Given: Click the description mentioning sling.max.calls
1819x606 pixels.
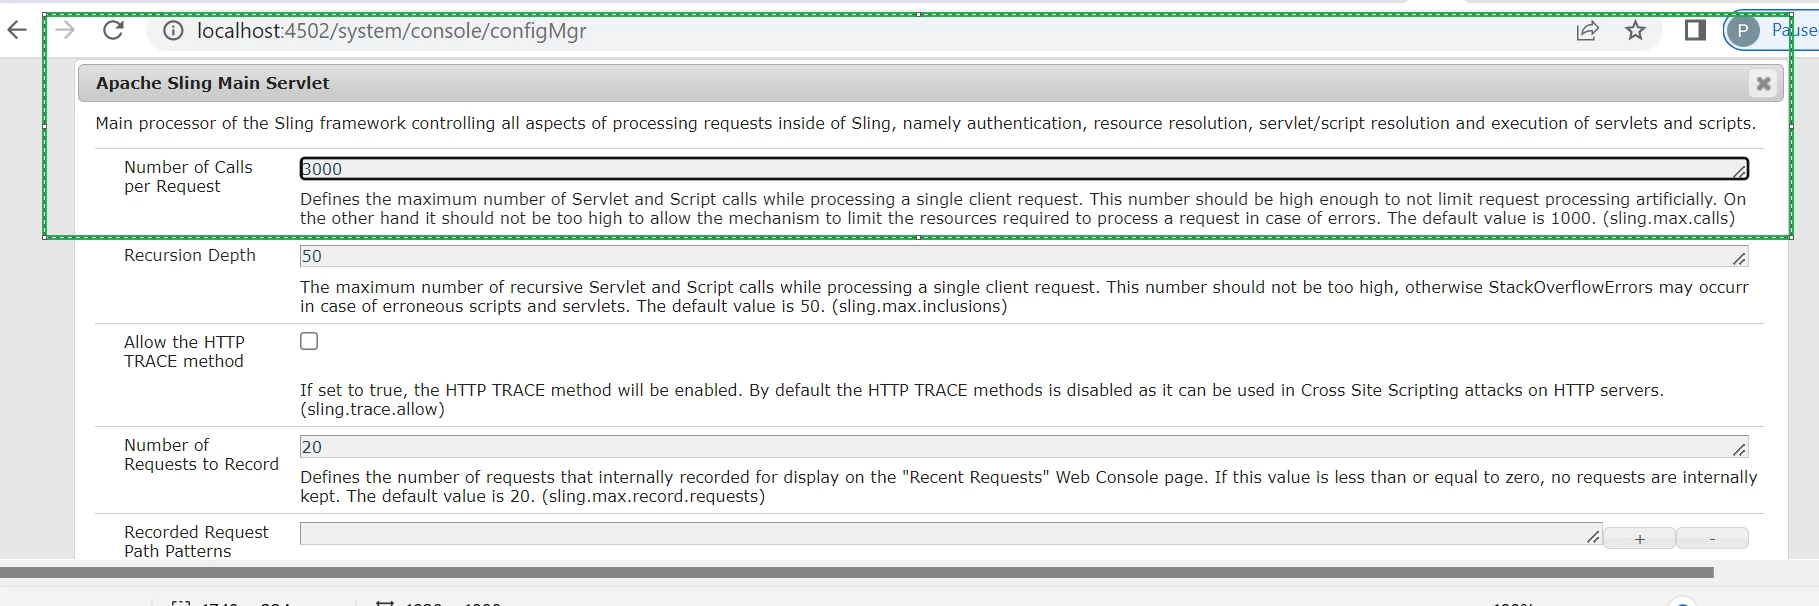Looking at the screenshot, I should coord(1023,209).
